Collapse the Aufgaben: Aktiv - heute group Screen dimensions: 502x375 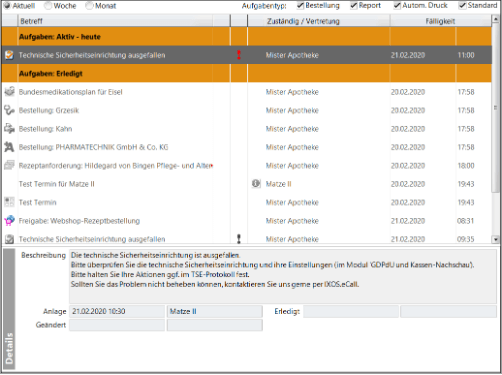(246, 37)
